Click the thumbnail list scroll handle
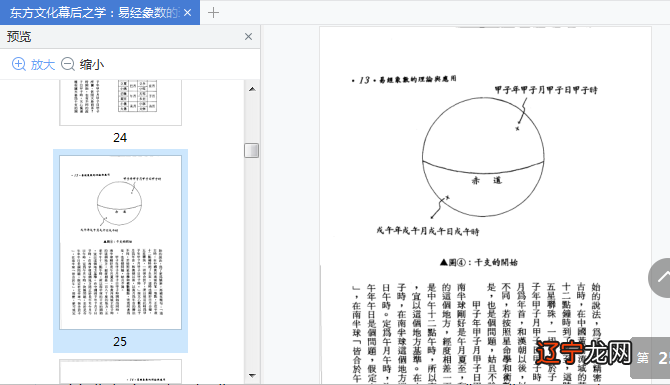Screen dimensions: 670x385 252,150
